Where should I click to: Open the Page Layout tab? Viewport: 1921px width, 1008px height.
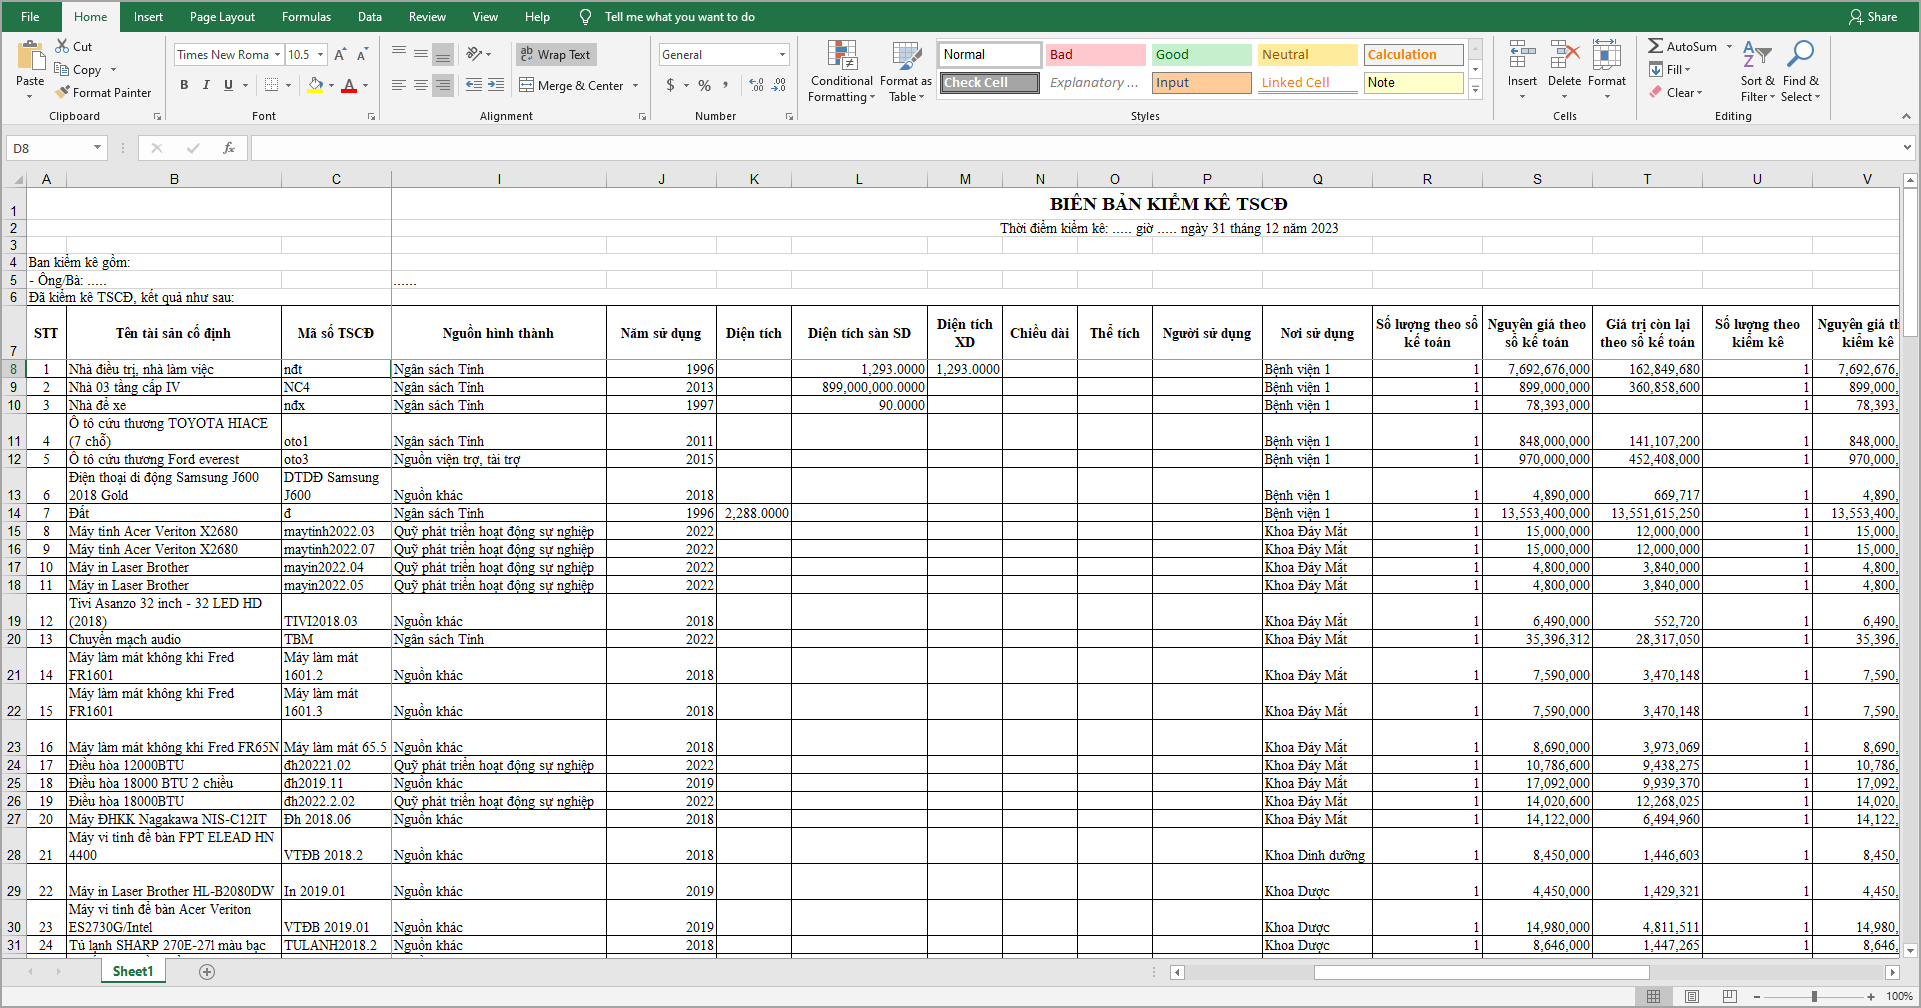(222, 17)
